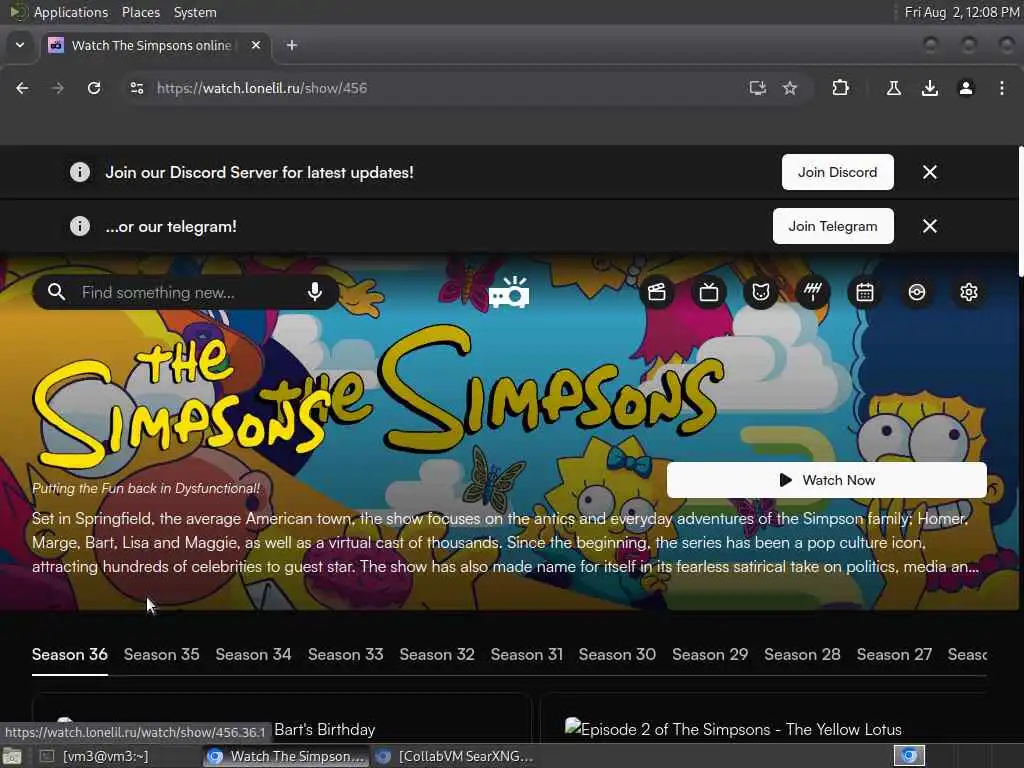The height and width of the screenshot is (768, 1024).
Task: Click the browser forward arrow
Action: [57, 88]
